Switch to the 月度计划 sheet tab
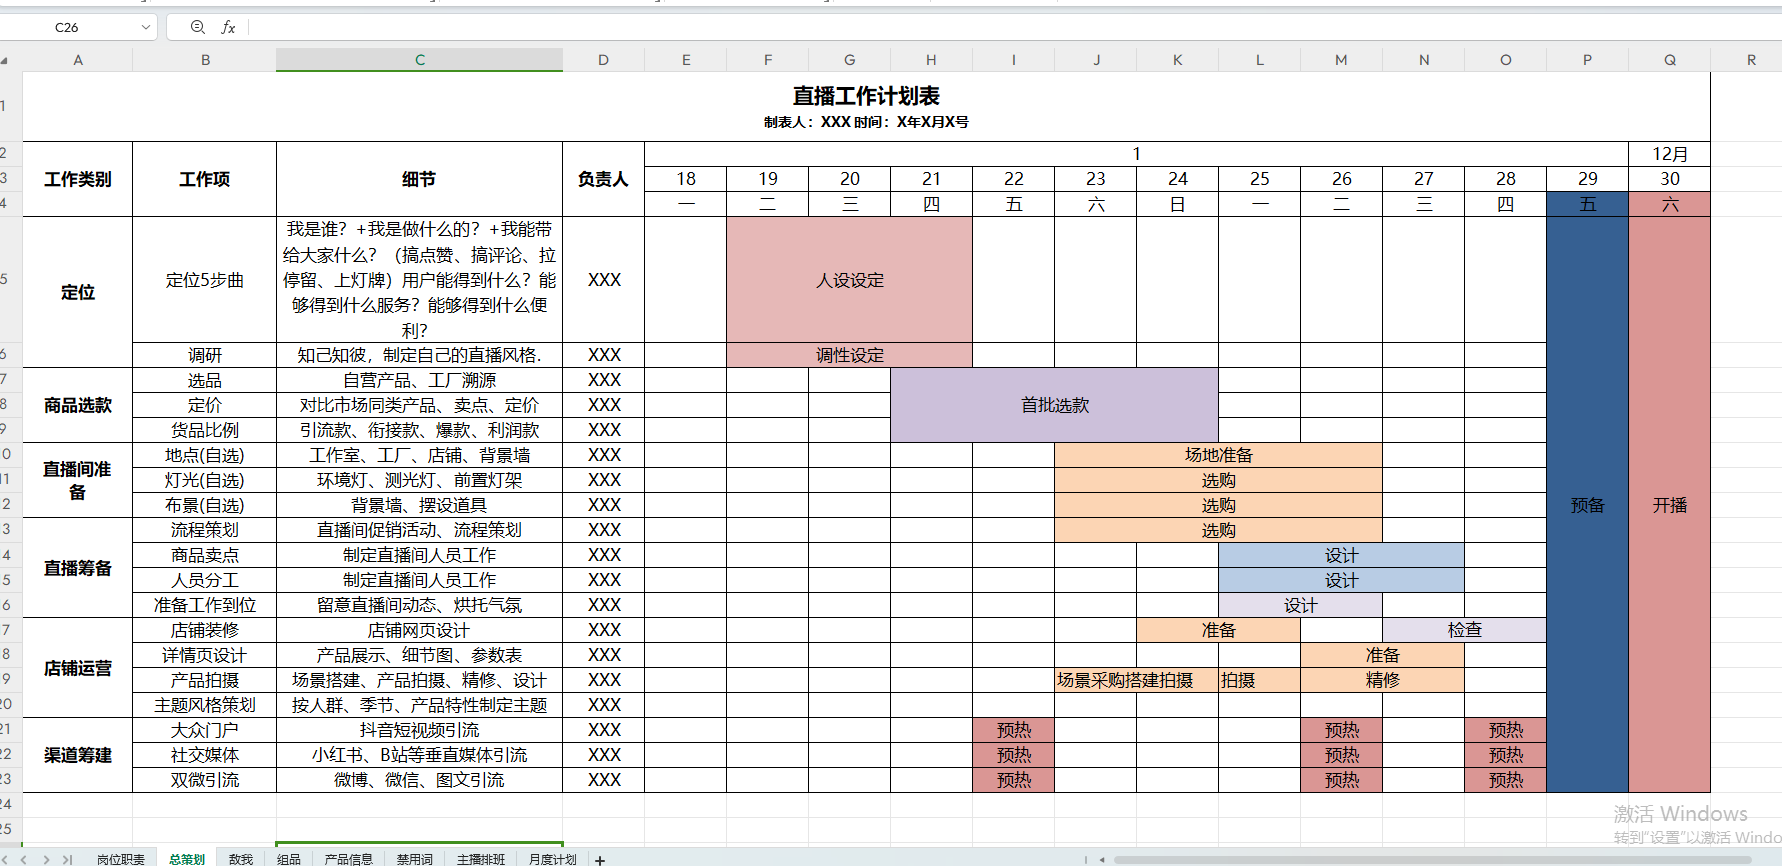 [553, 859]
